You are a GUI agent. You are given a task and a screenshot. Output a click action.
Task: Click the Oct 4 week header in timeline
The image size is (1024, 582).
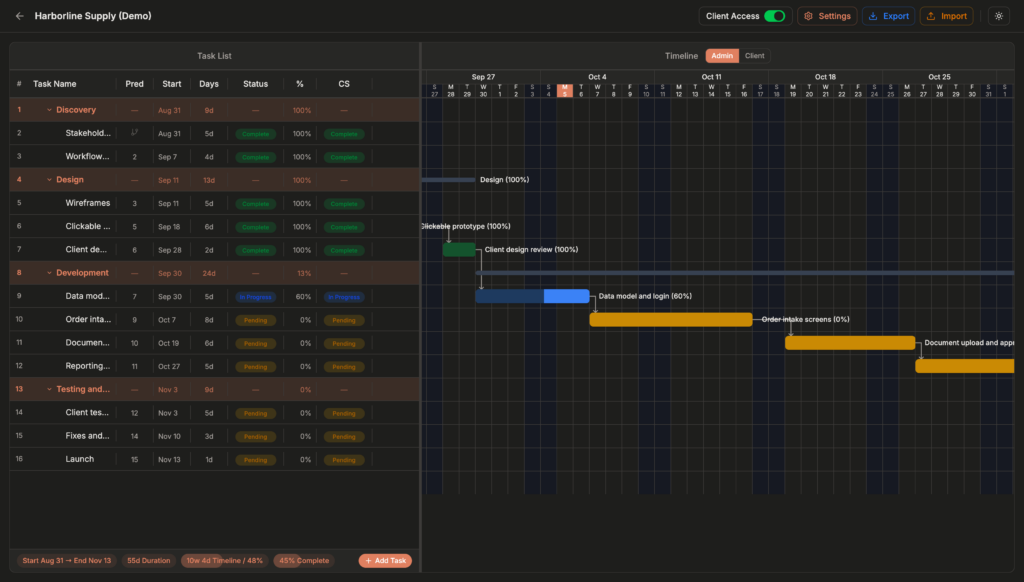click(597, 77)
